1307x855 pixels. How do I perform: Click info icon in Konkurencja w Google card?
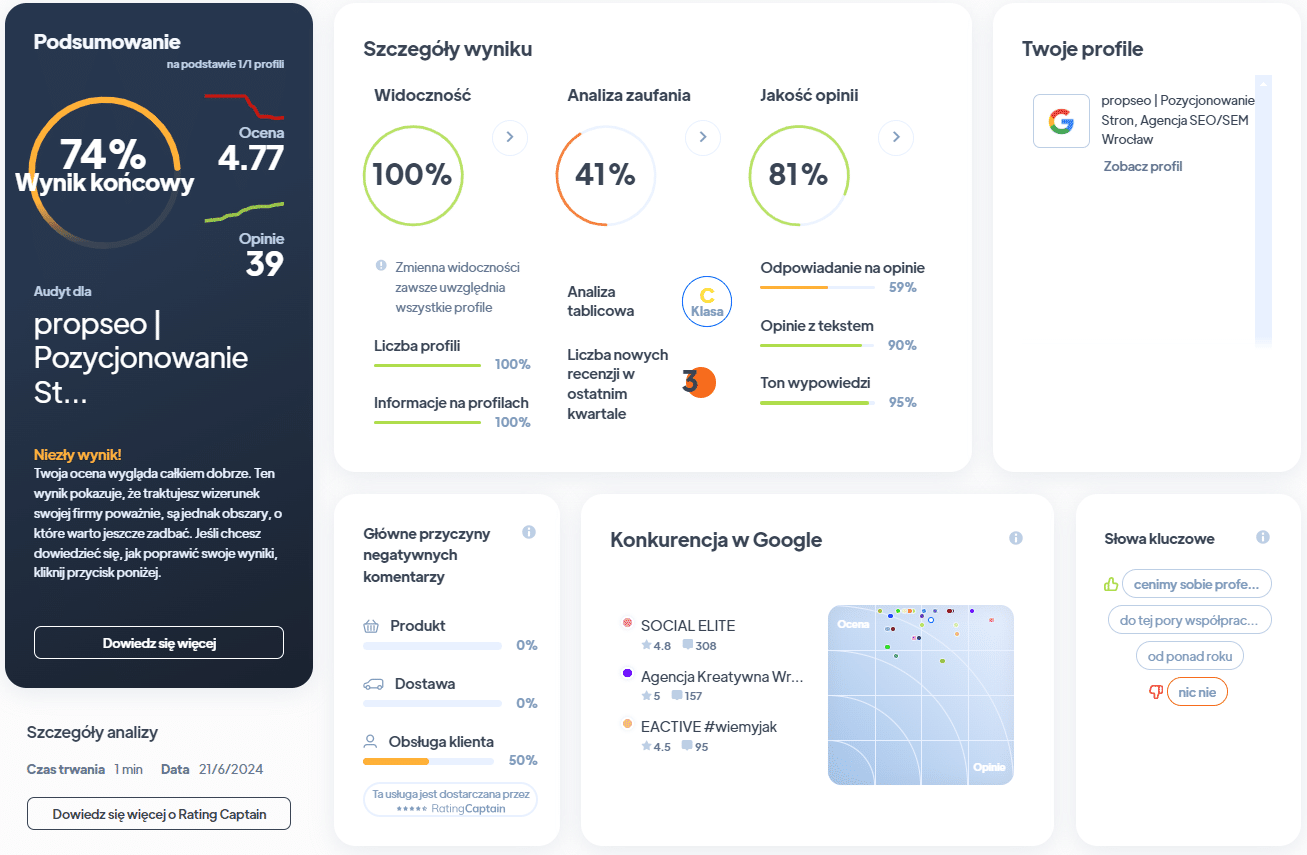point(1016,538)
